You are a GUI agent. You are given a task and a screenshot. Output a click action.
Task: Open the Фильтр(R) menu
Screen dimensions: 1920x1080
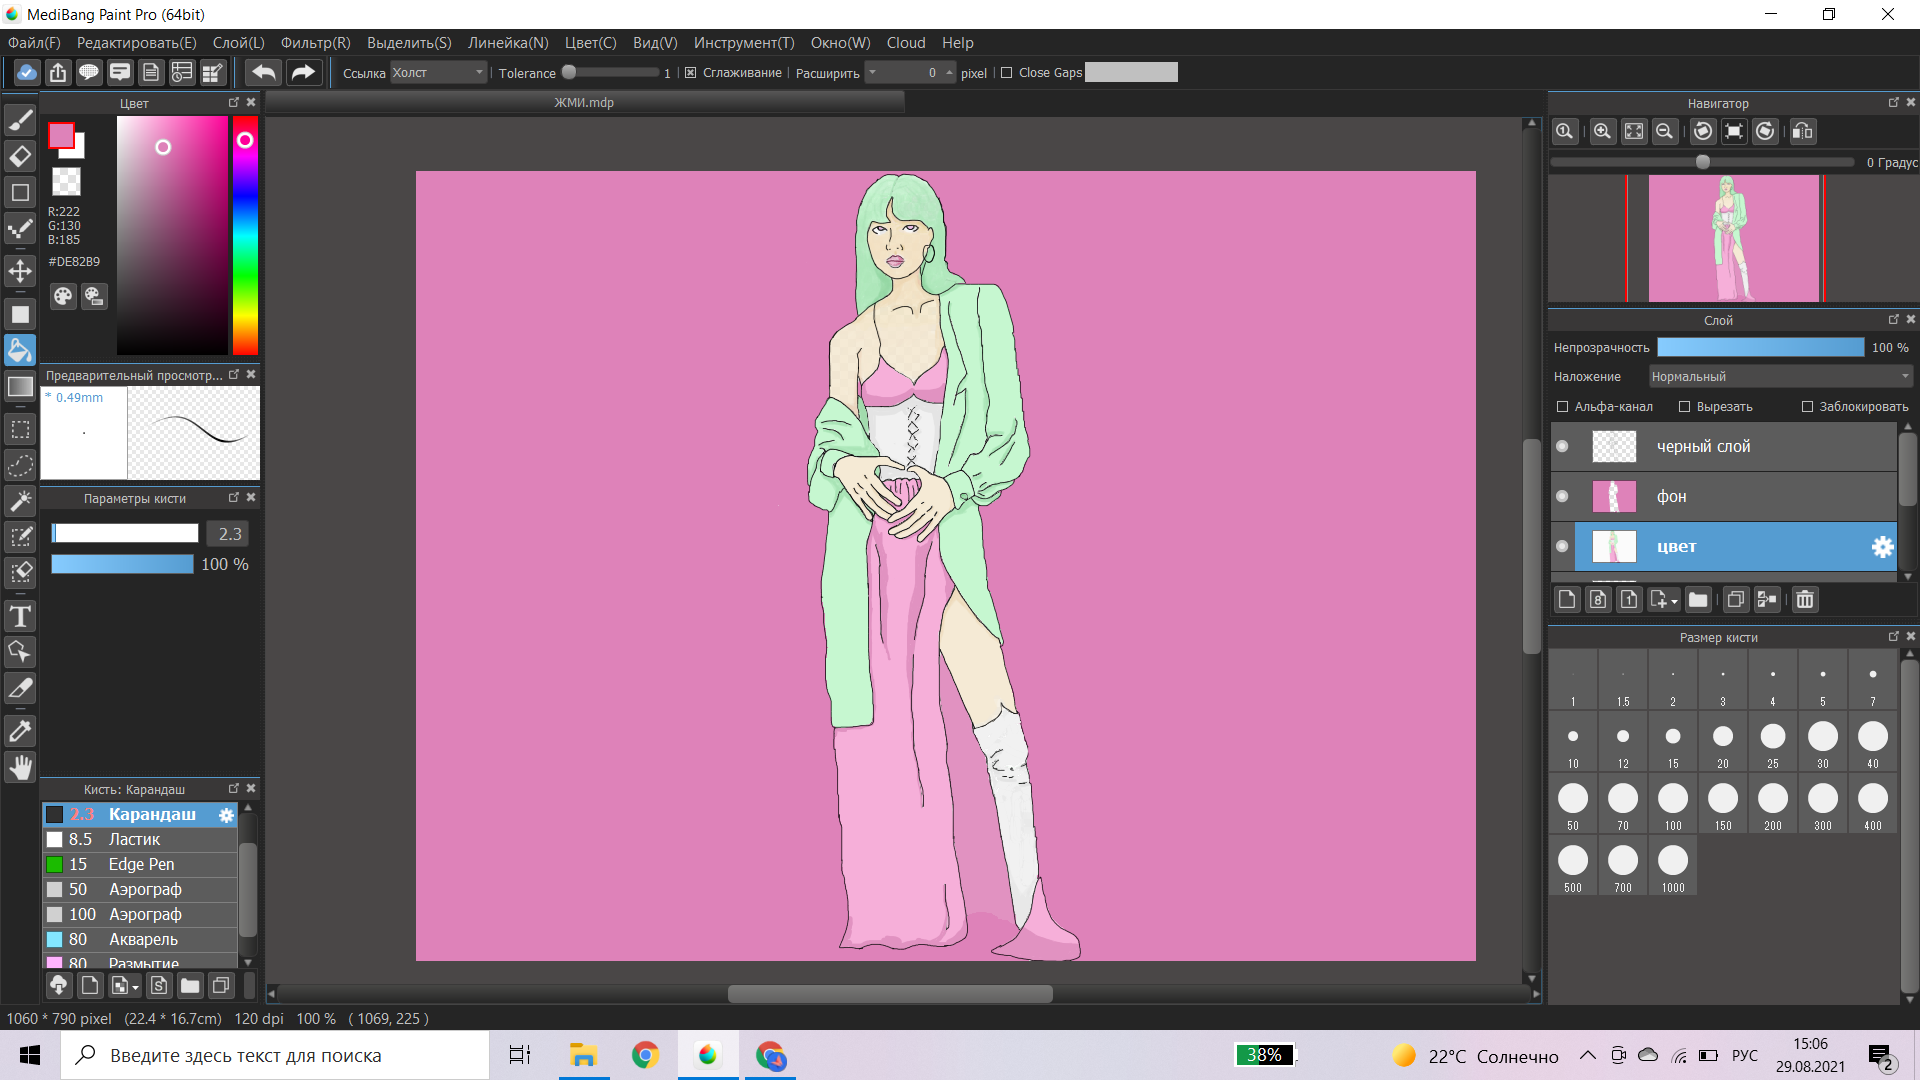315,43
